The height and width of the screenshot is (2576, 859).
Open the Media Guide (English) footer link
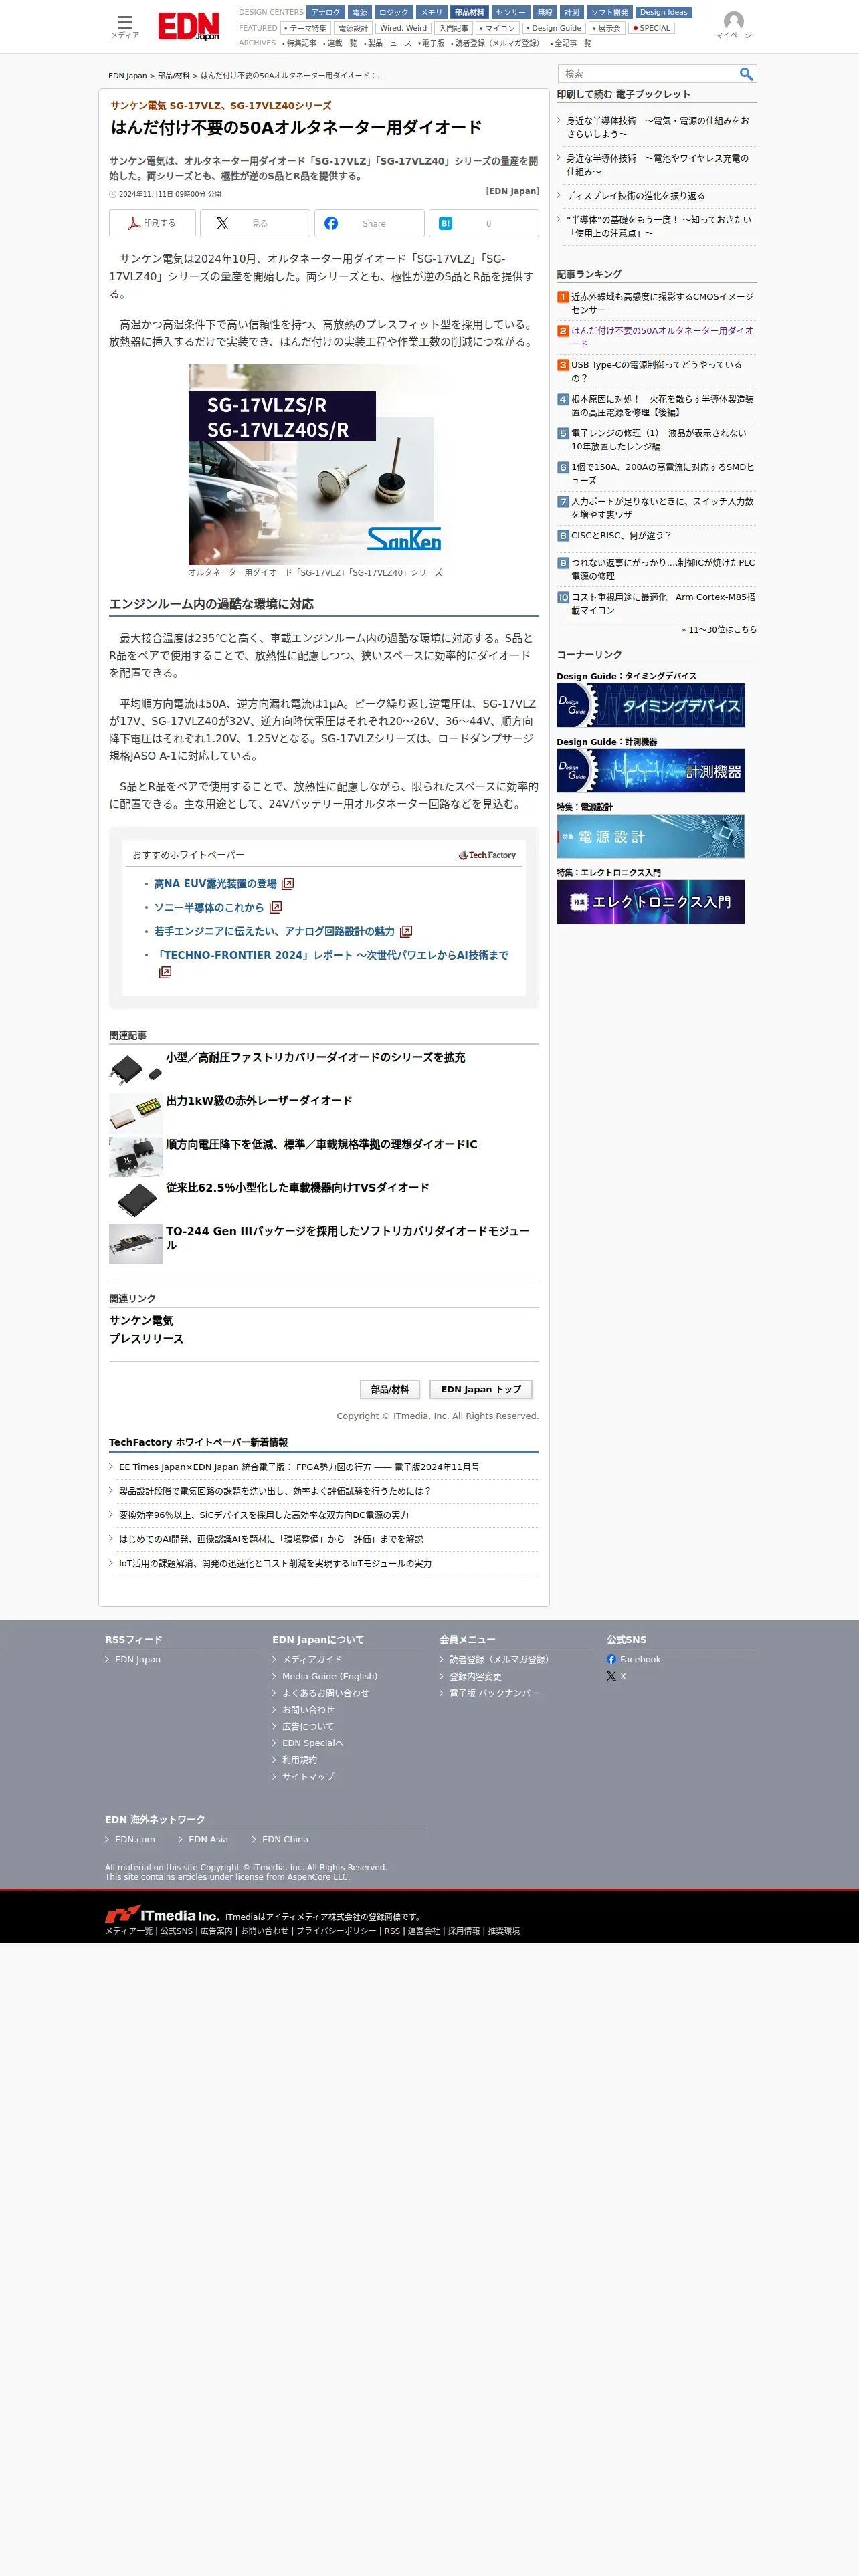click(x=330, y=1676)
